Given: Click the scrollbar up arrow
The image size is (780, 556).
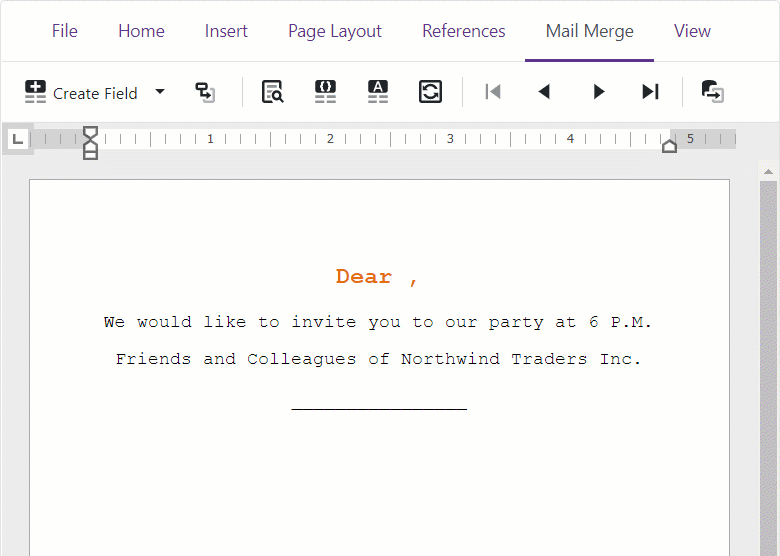Looking at the screenshot, I should click(769, 172).
